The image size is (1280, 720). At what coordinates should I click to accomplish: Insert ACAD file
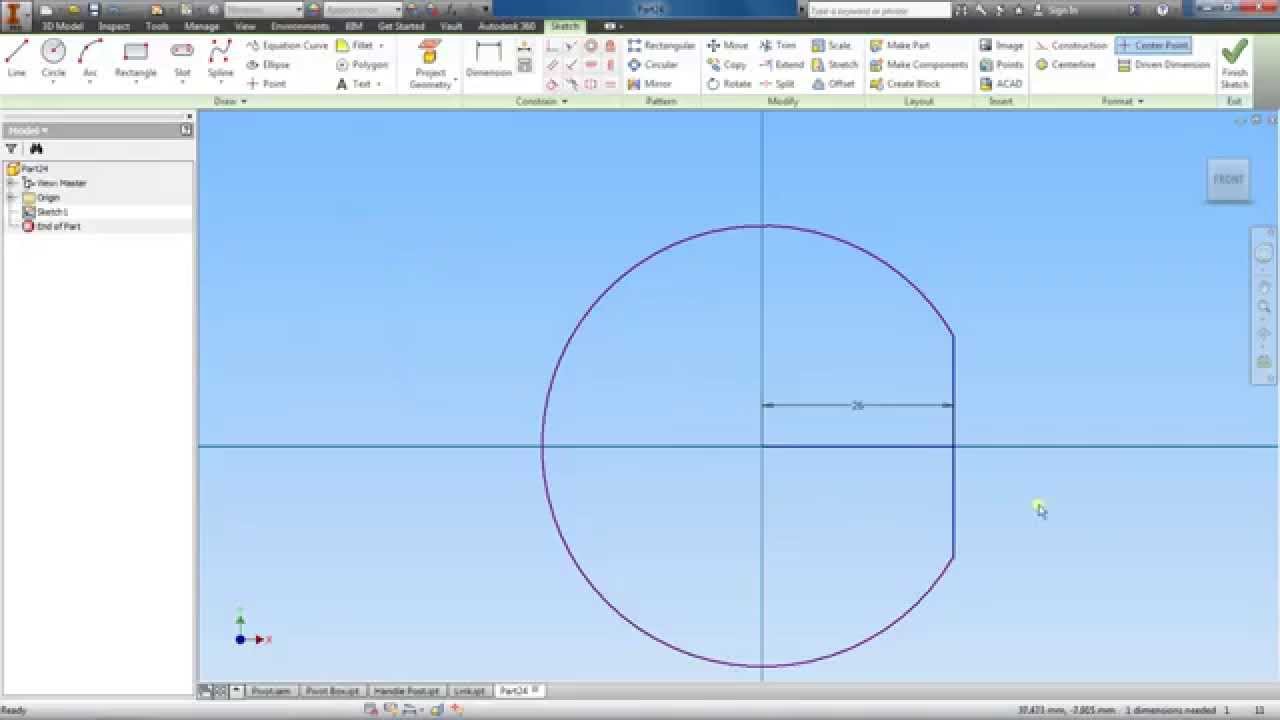pos(1001,84)
